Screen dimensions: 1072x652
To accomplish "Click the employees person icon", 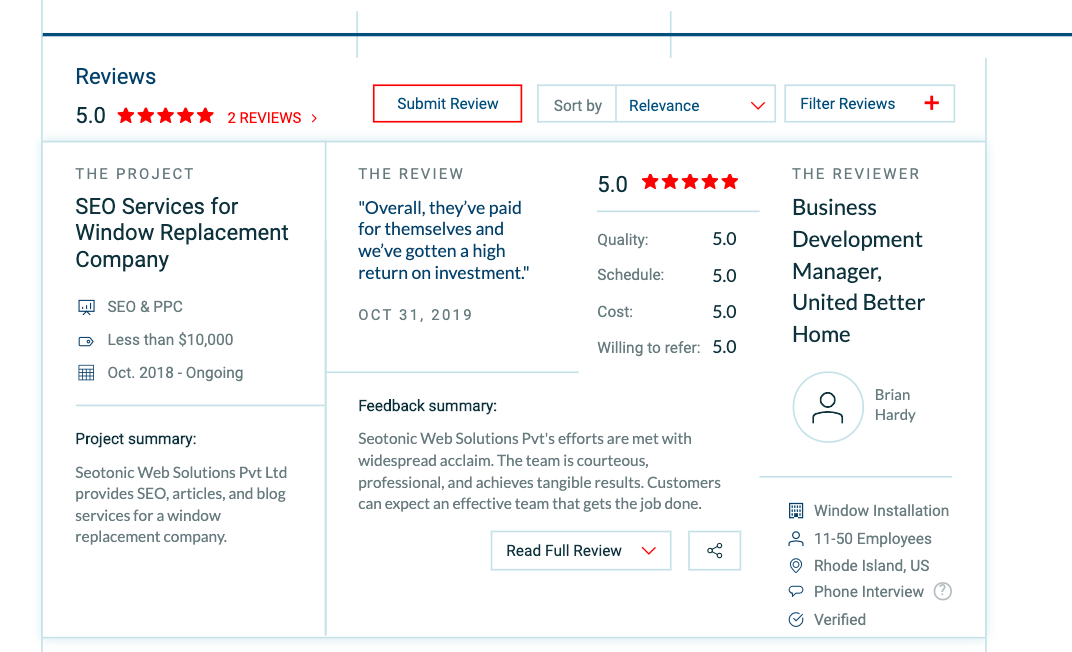I will [x=796, y=539].
